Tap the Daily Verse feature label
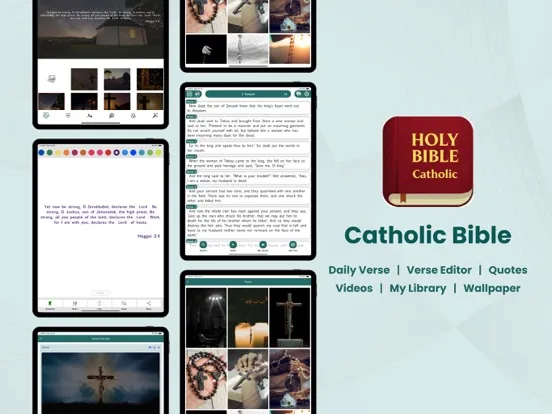552x414 pixels. [x=359, y=270]
